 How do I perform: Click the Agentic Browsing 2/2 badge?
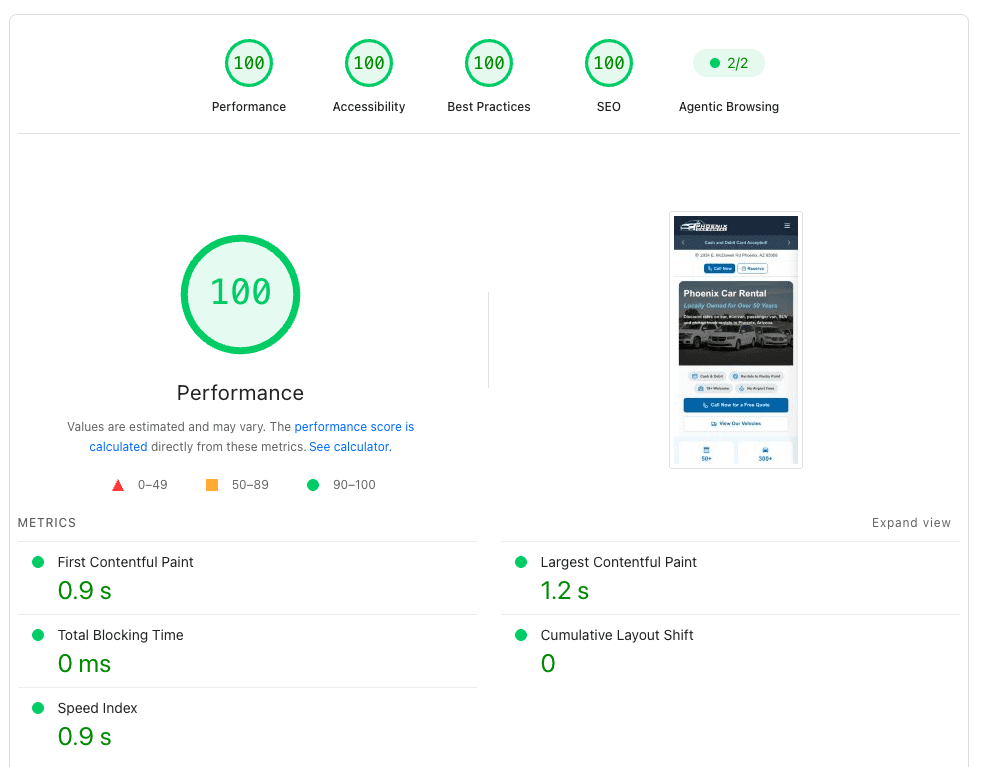729,63
